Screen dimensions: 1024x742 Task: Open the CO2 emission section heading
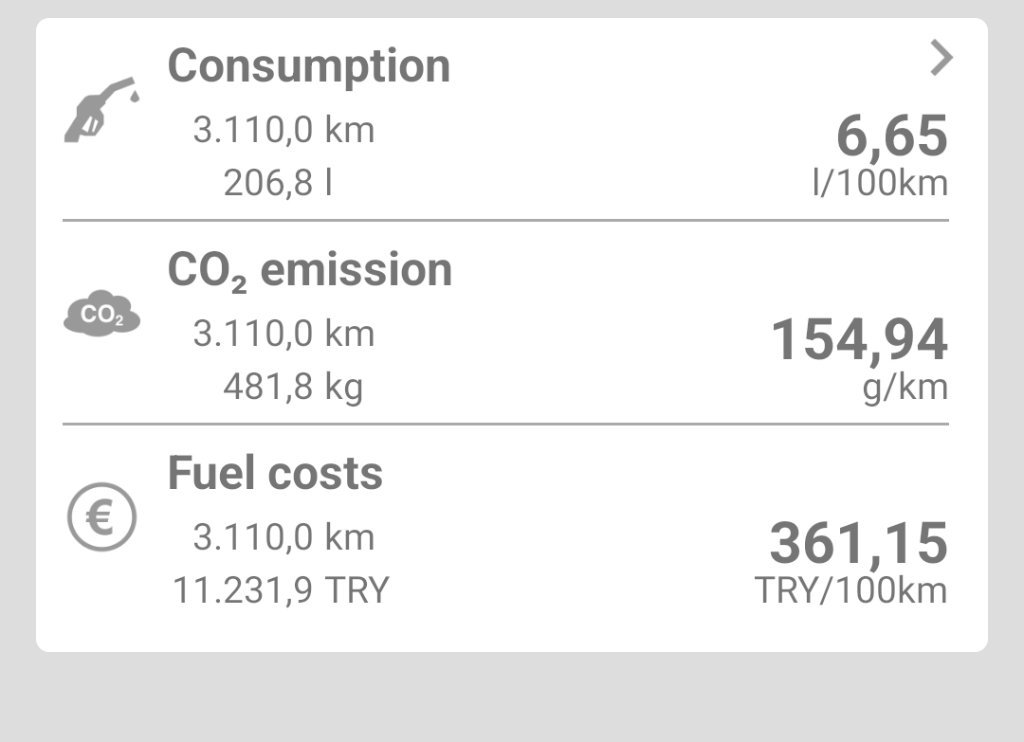[309, 271]
